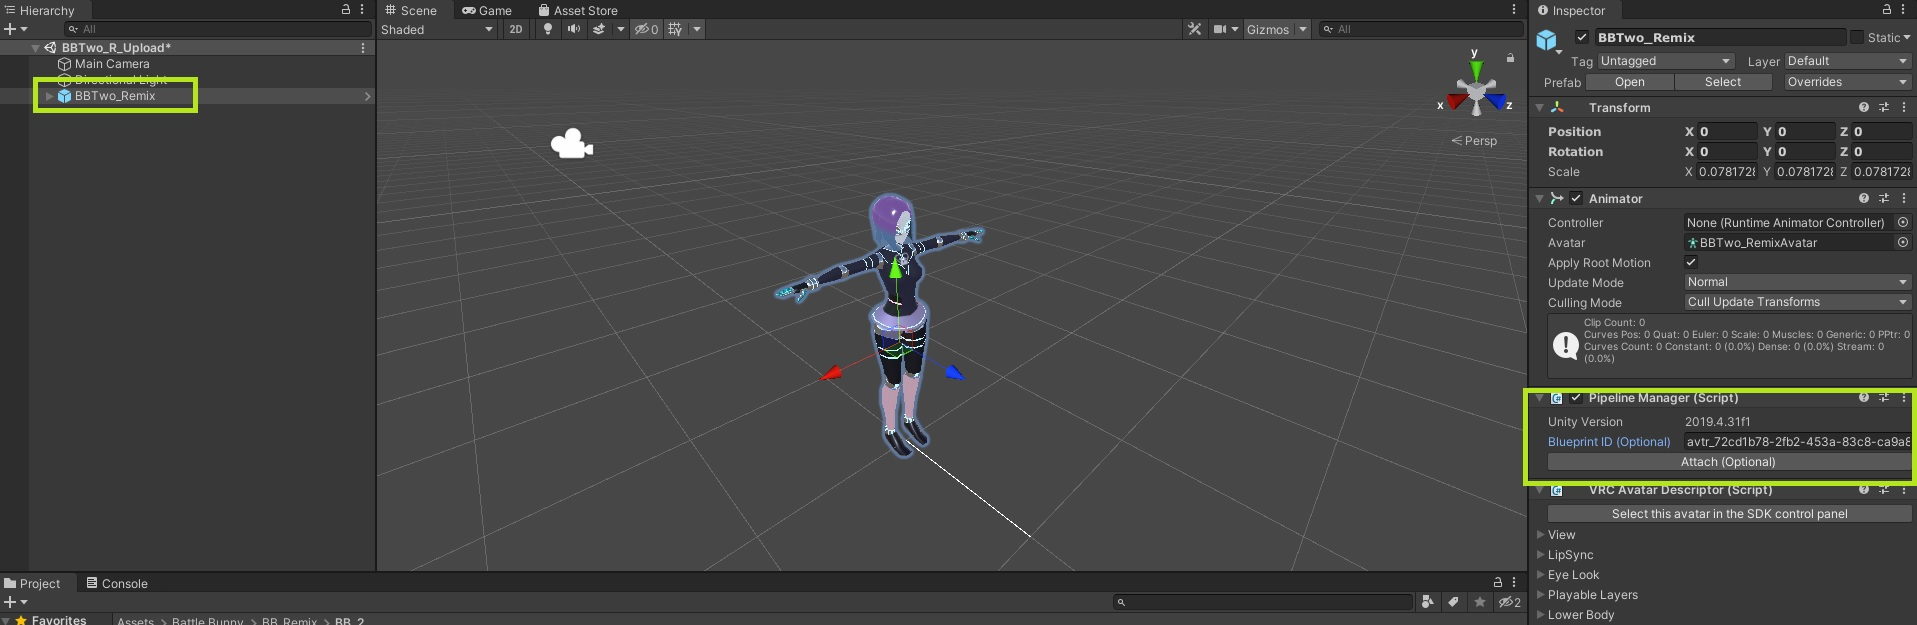Click the BBTwo_Remix object icon picker
This screenshot has height=625, width=1917.
coord(1548,41)
